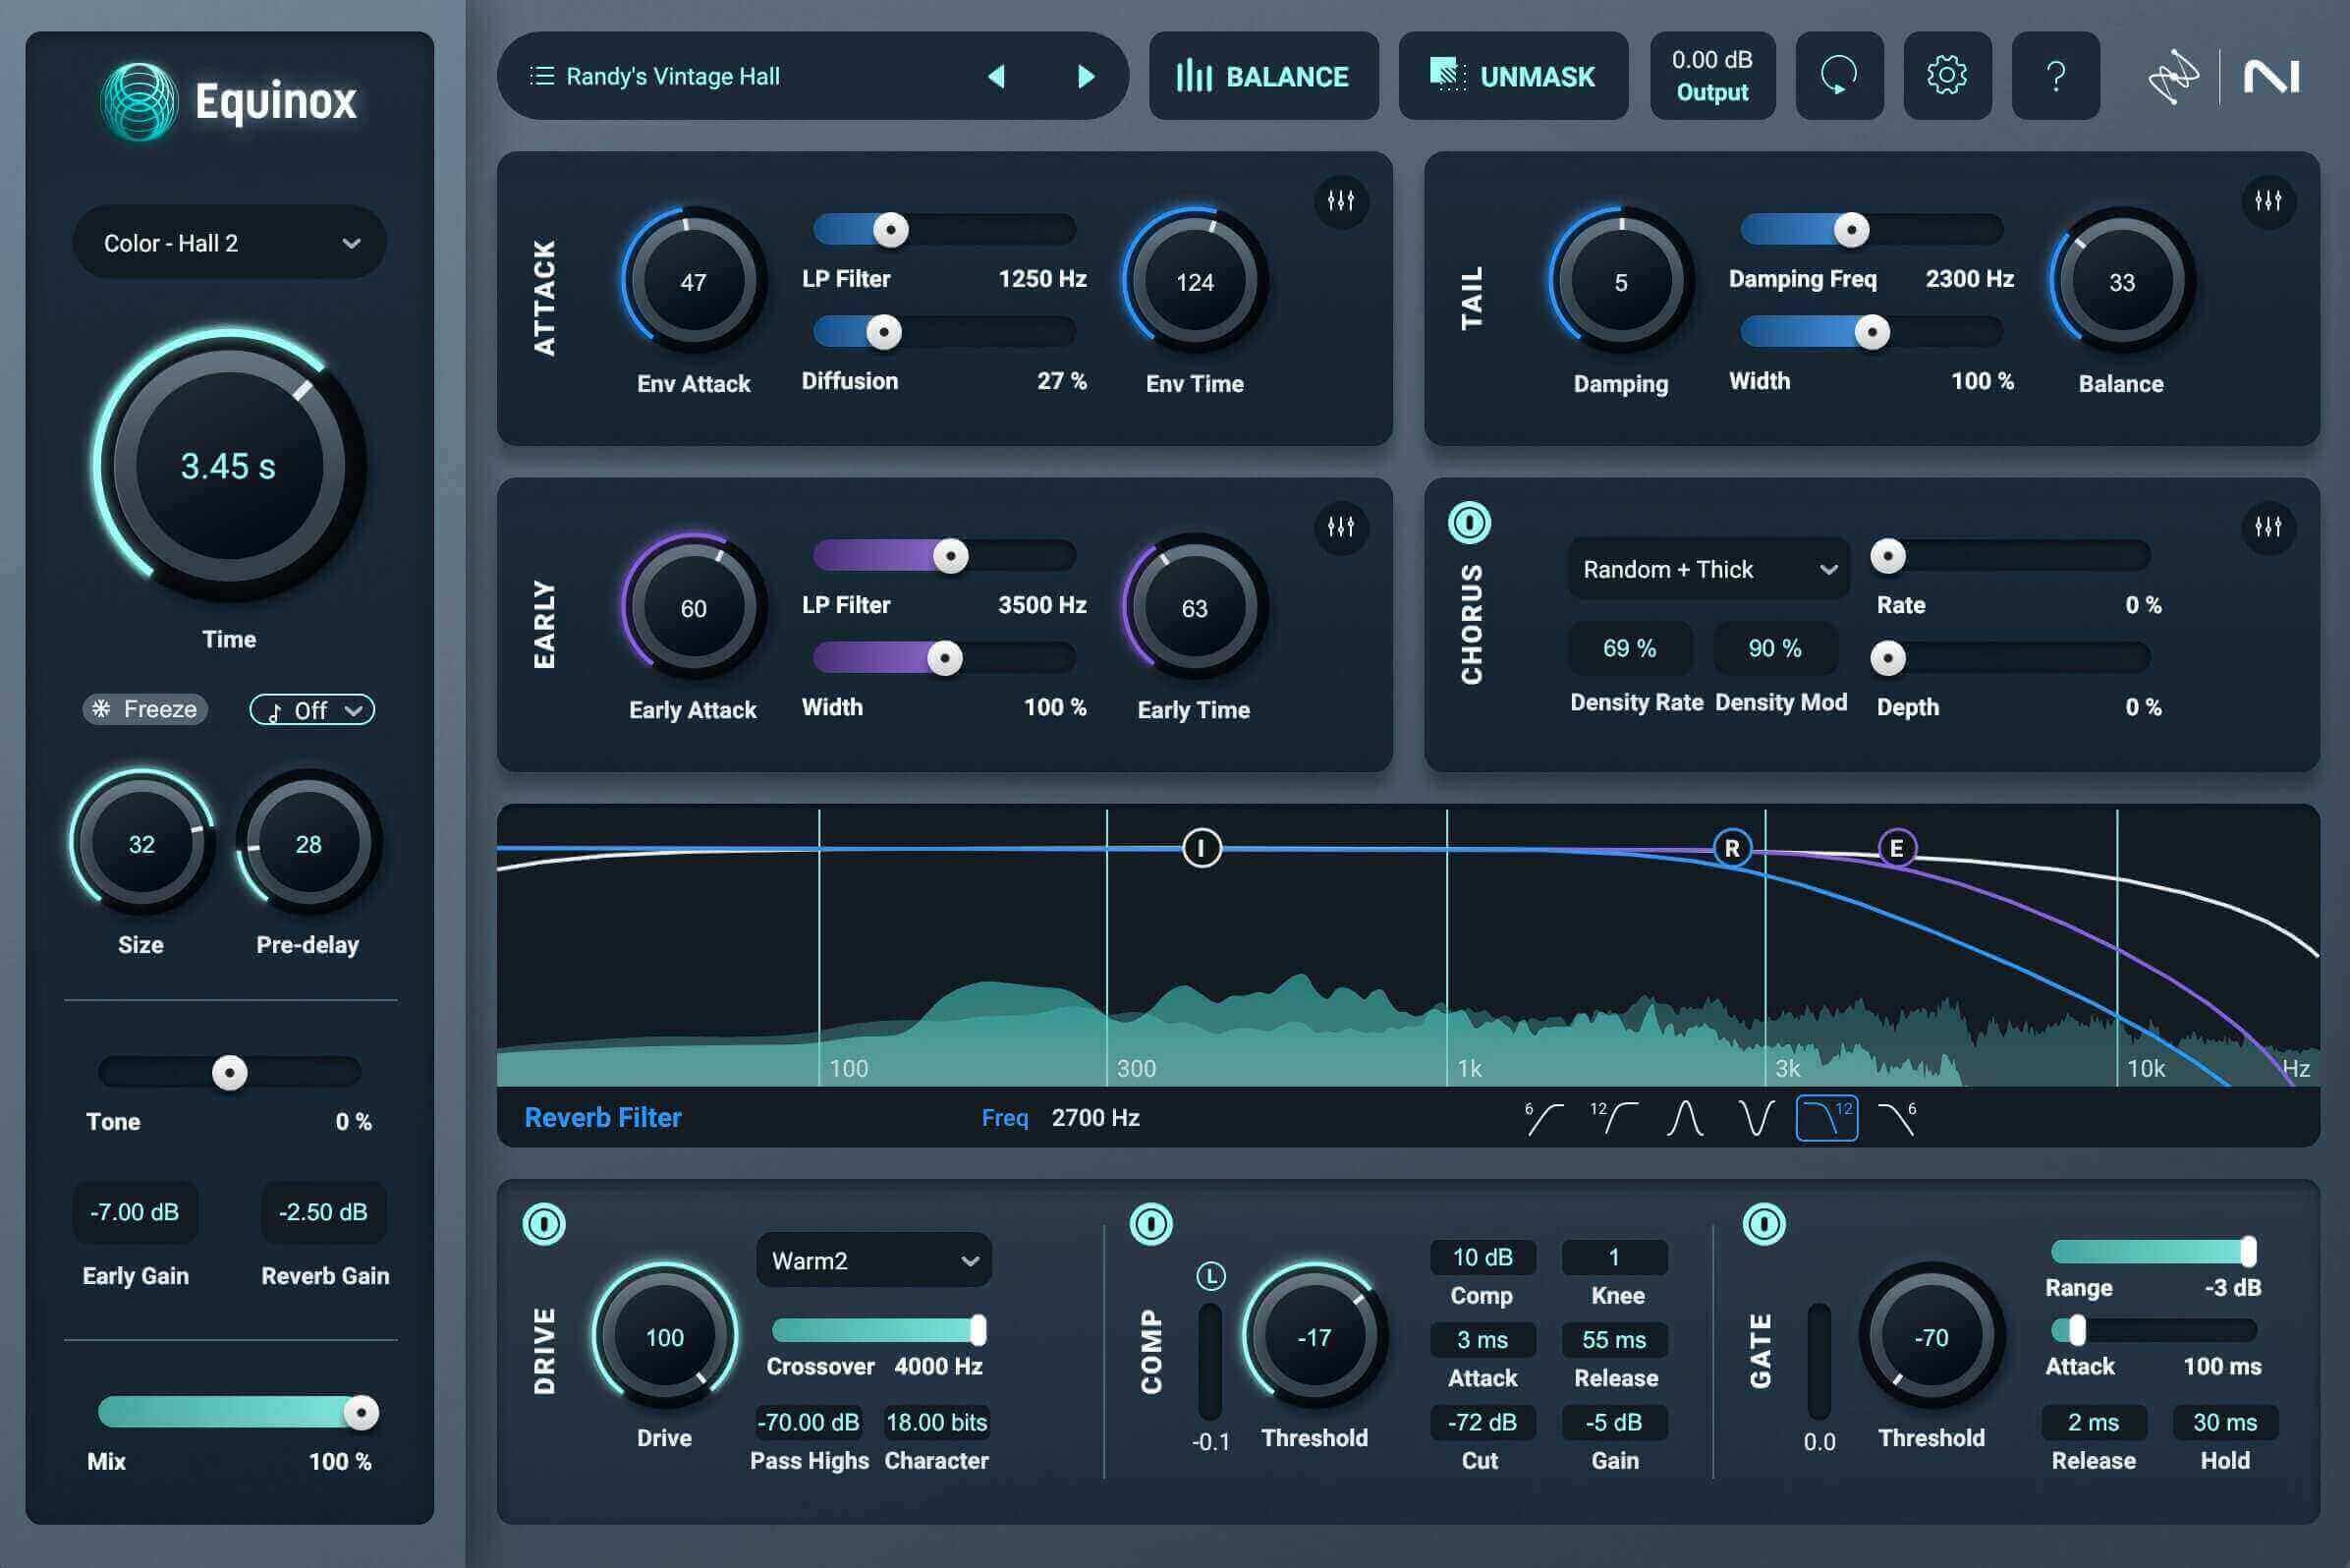Open the tempo sync Off dropdown
The image size is (2350, 1568).
coord(312,710)
